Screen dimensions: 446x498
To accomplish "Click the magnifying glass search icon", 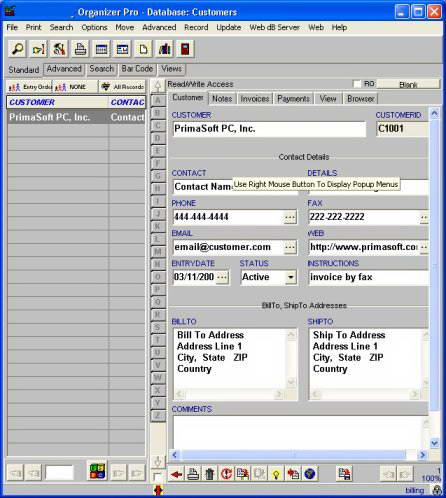I will (x=17, y=49).
